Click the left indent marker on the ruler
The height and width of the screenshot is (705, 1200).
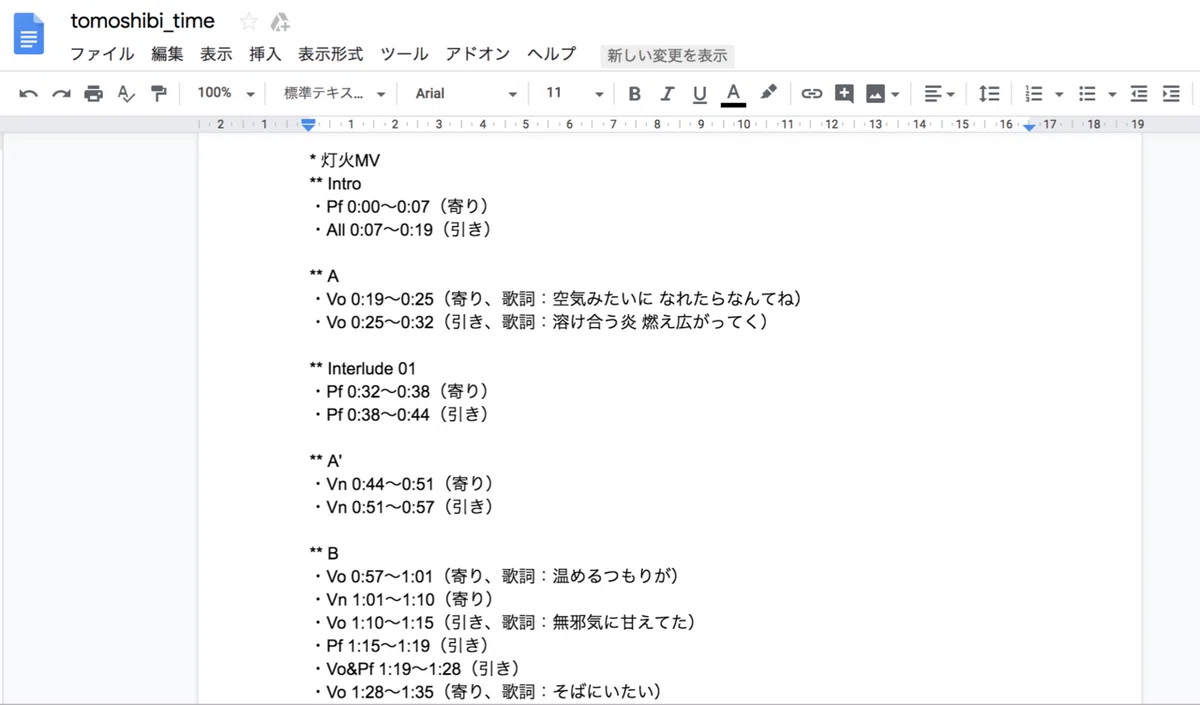click(308, 125)
